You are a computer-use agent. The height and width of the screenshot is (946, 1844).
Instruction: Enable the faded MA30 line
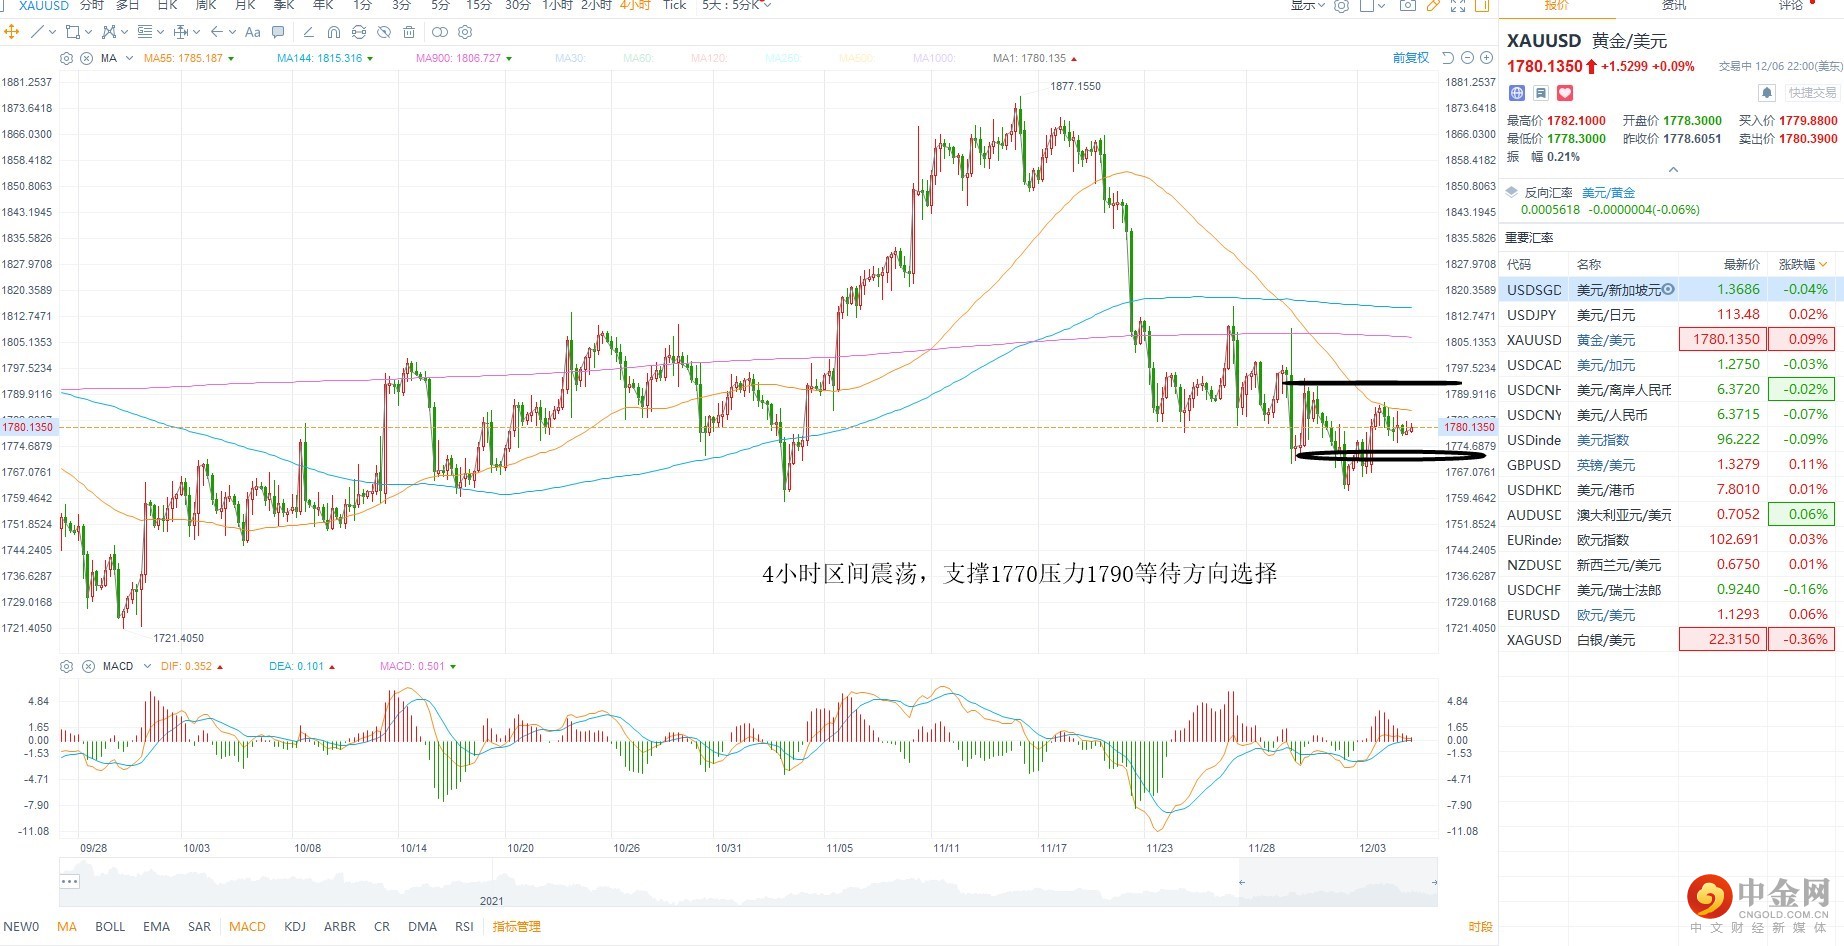(570, 58)
